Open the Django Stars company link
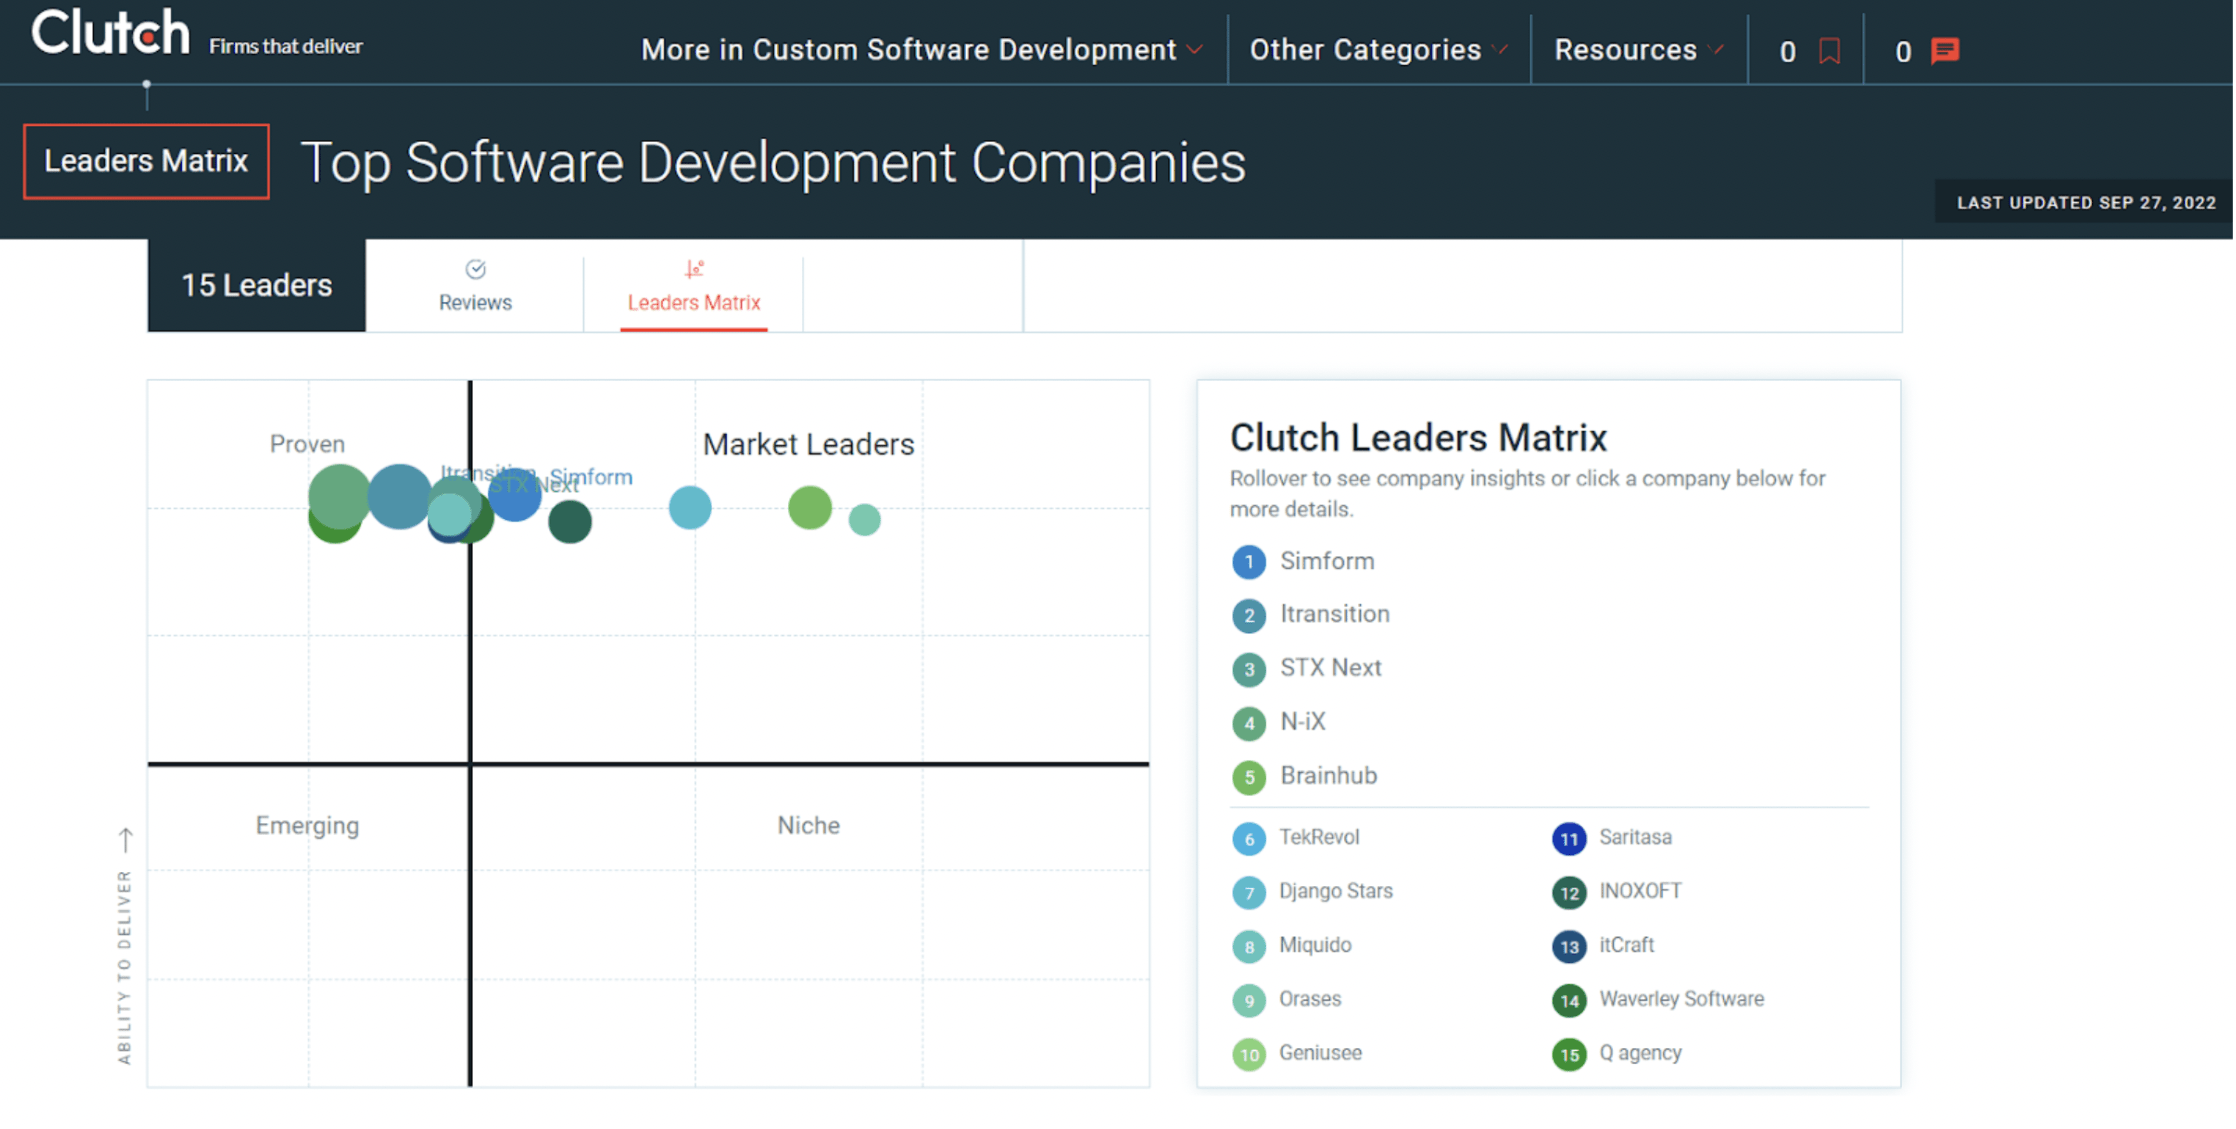Image resolution: width=2236 pixels, height=1129 pixels. (x=1336, y=891)
